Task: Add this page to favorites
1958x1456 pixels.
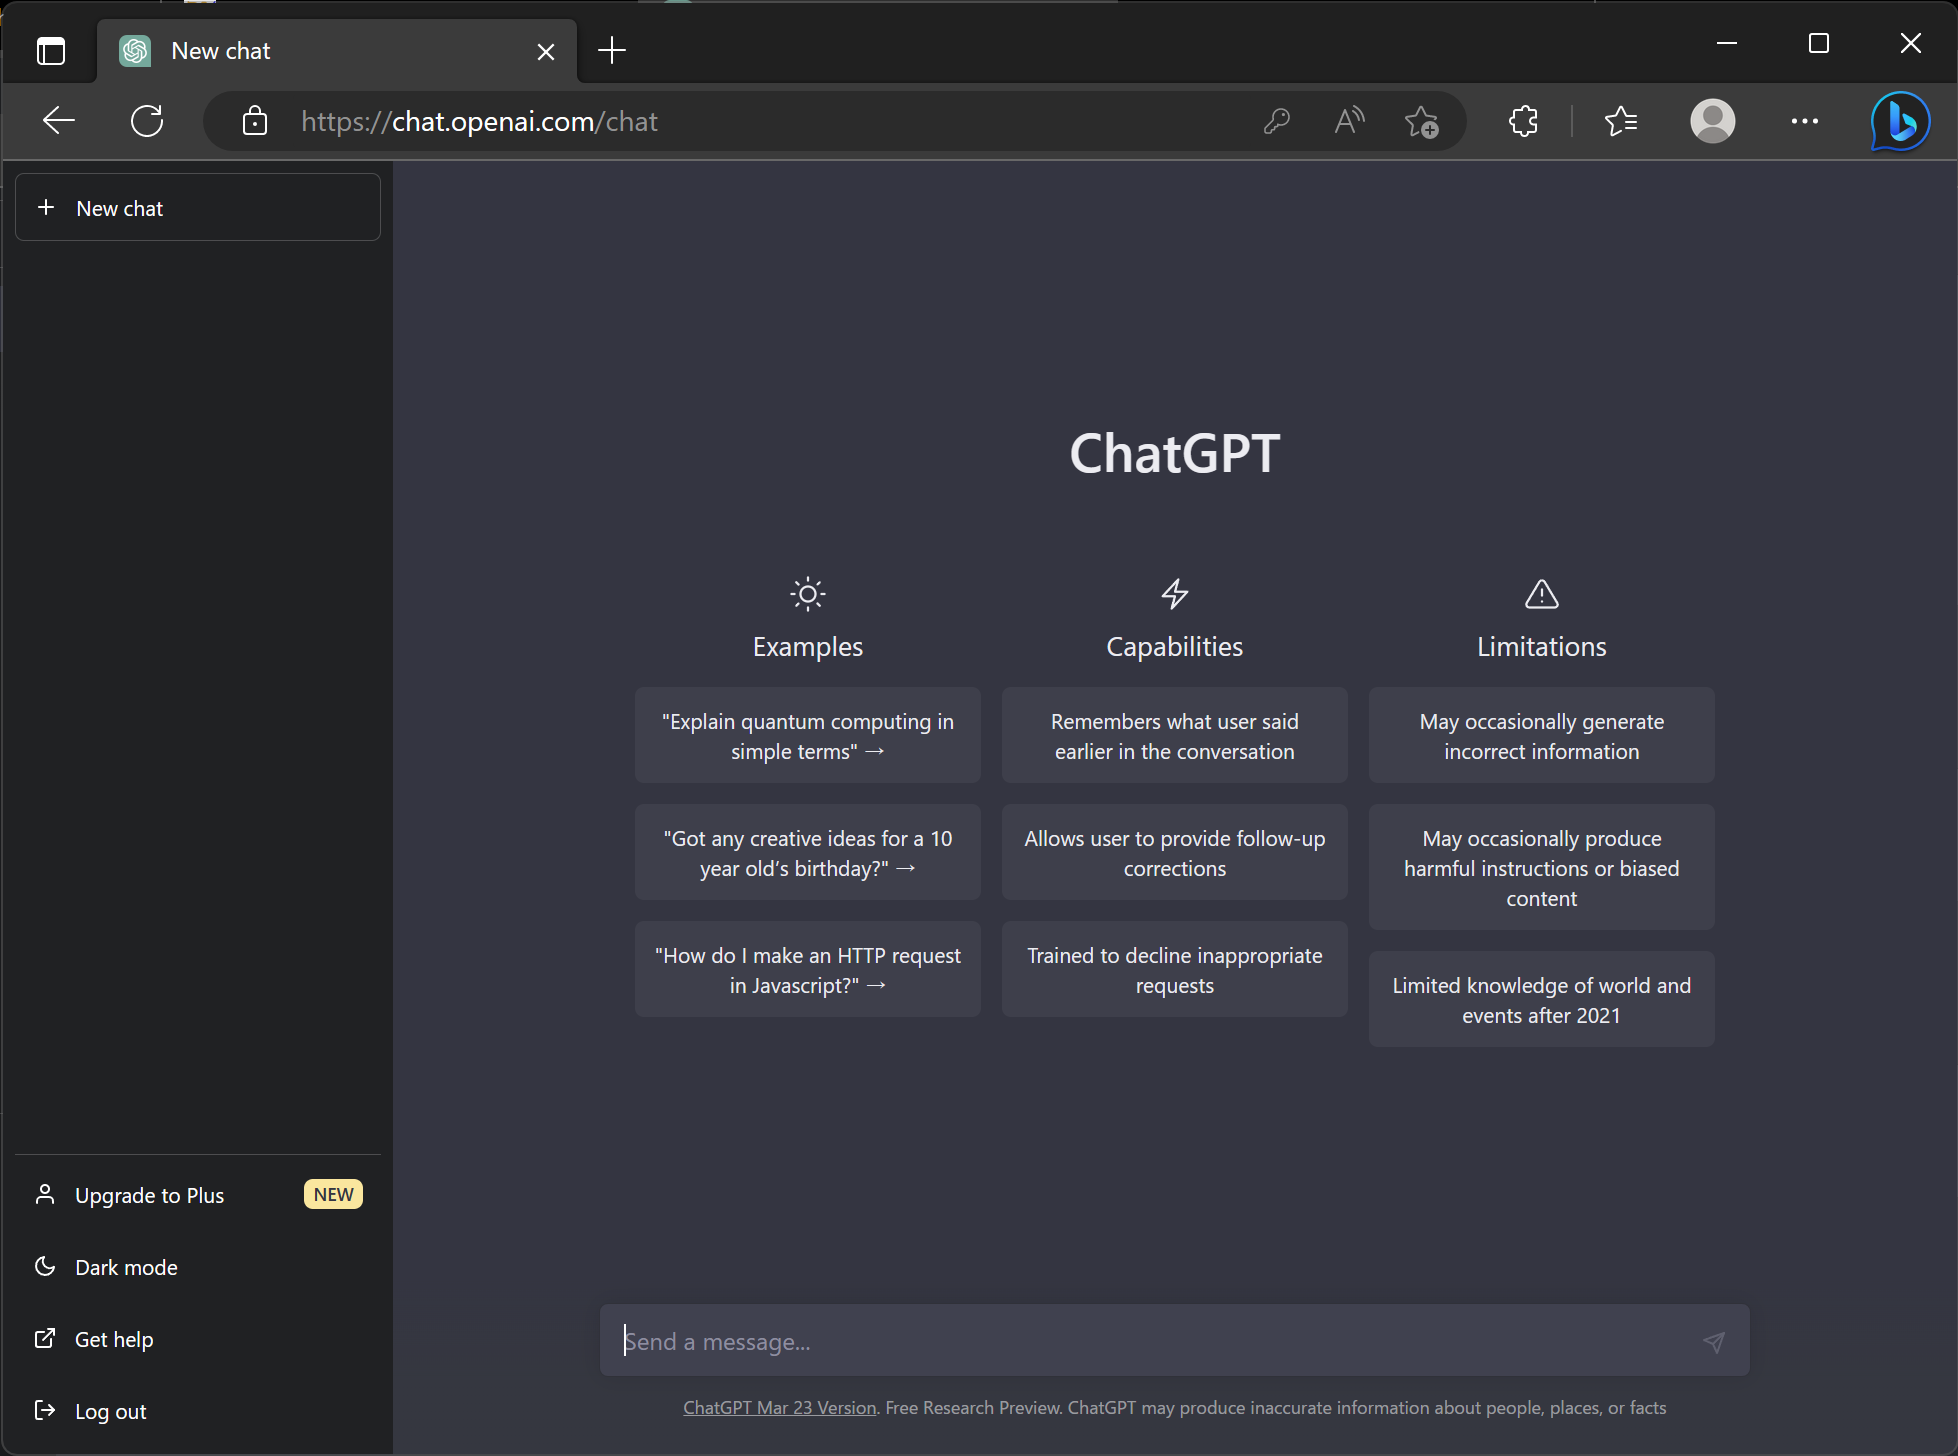Action: 1421,121
